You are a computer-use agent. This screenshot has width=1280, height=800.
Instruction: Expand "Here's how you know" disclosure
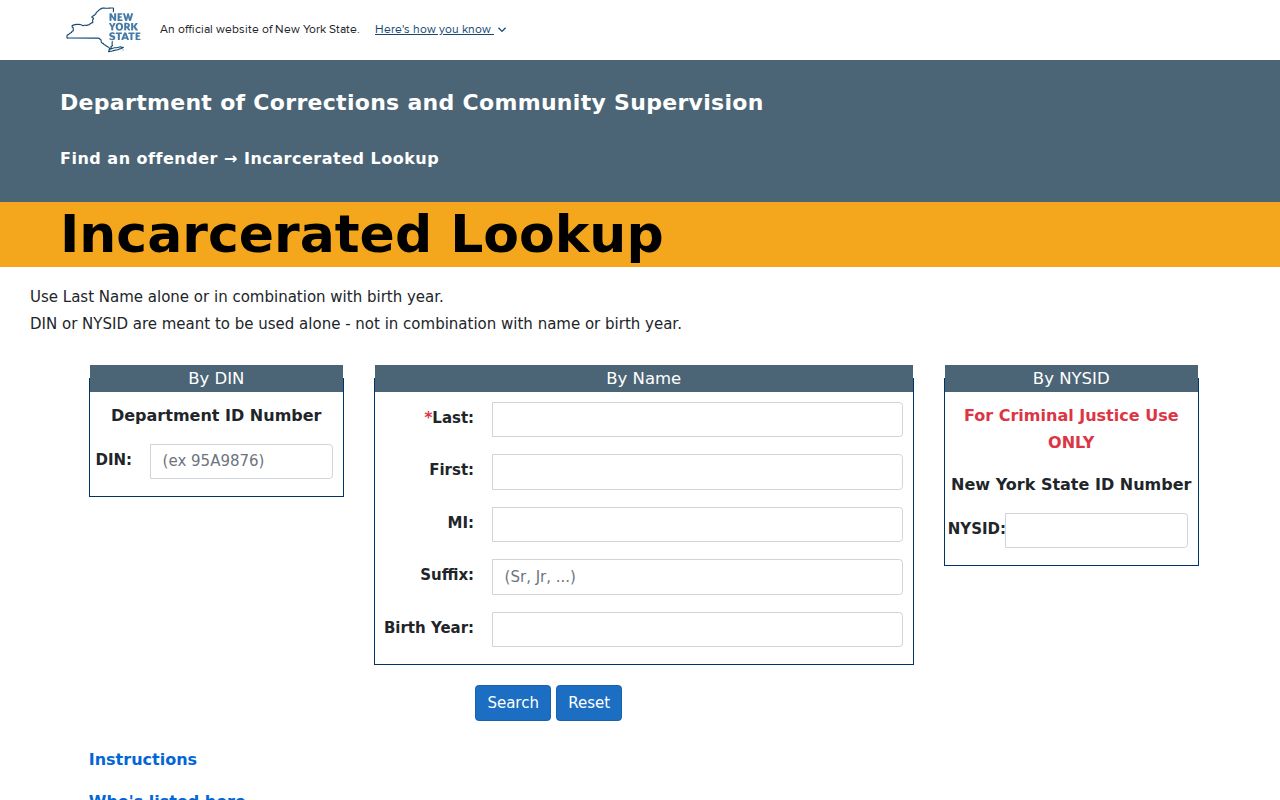(440, 29)
